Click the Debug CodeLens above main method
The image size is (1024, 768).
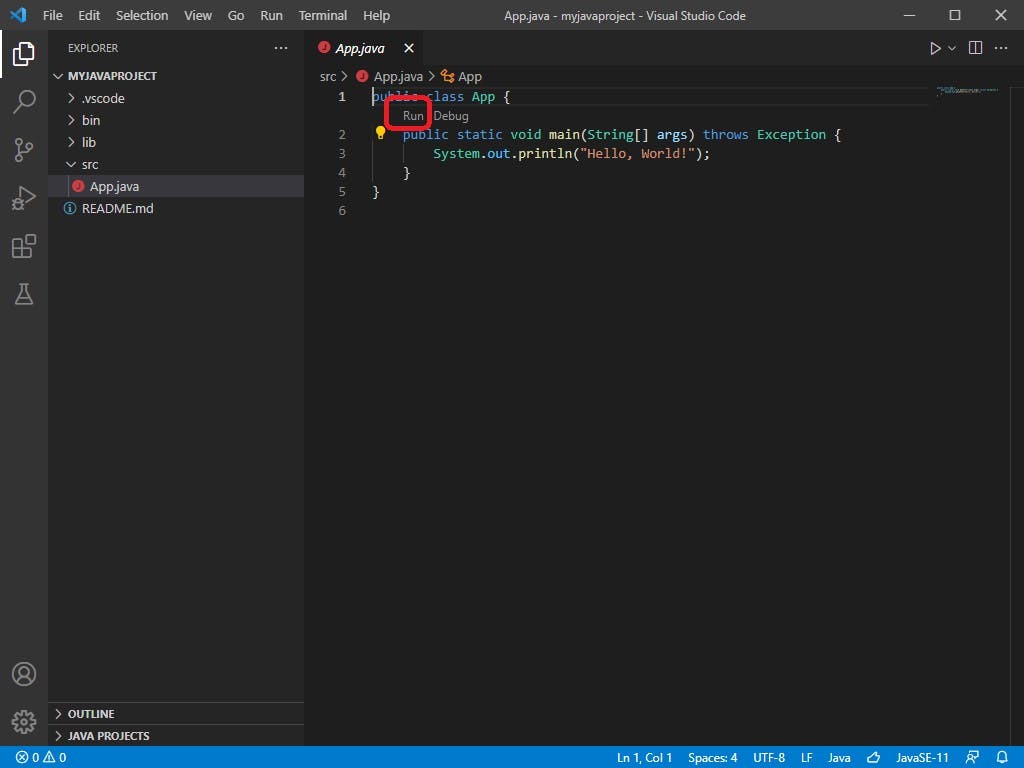coord(451,116)
